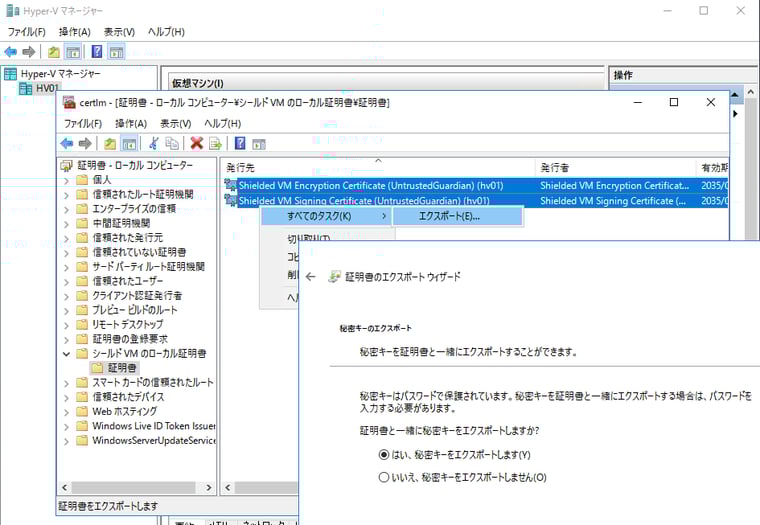Click tree pane scroll left arrow
The image size is (760, 525).
(64, 488)
